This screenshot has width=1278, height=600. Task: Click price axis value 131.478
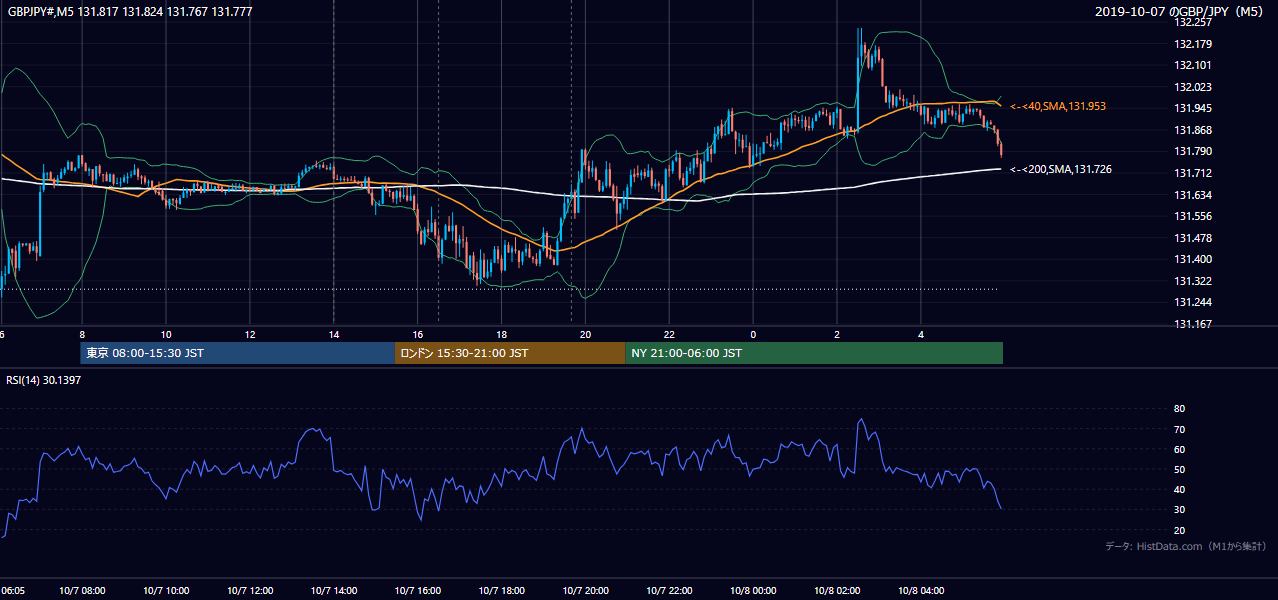click(x=1193, y=238)
